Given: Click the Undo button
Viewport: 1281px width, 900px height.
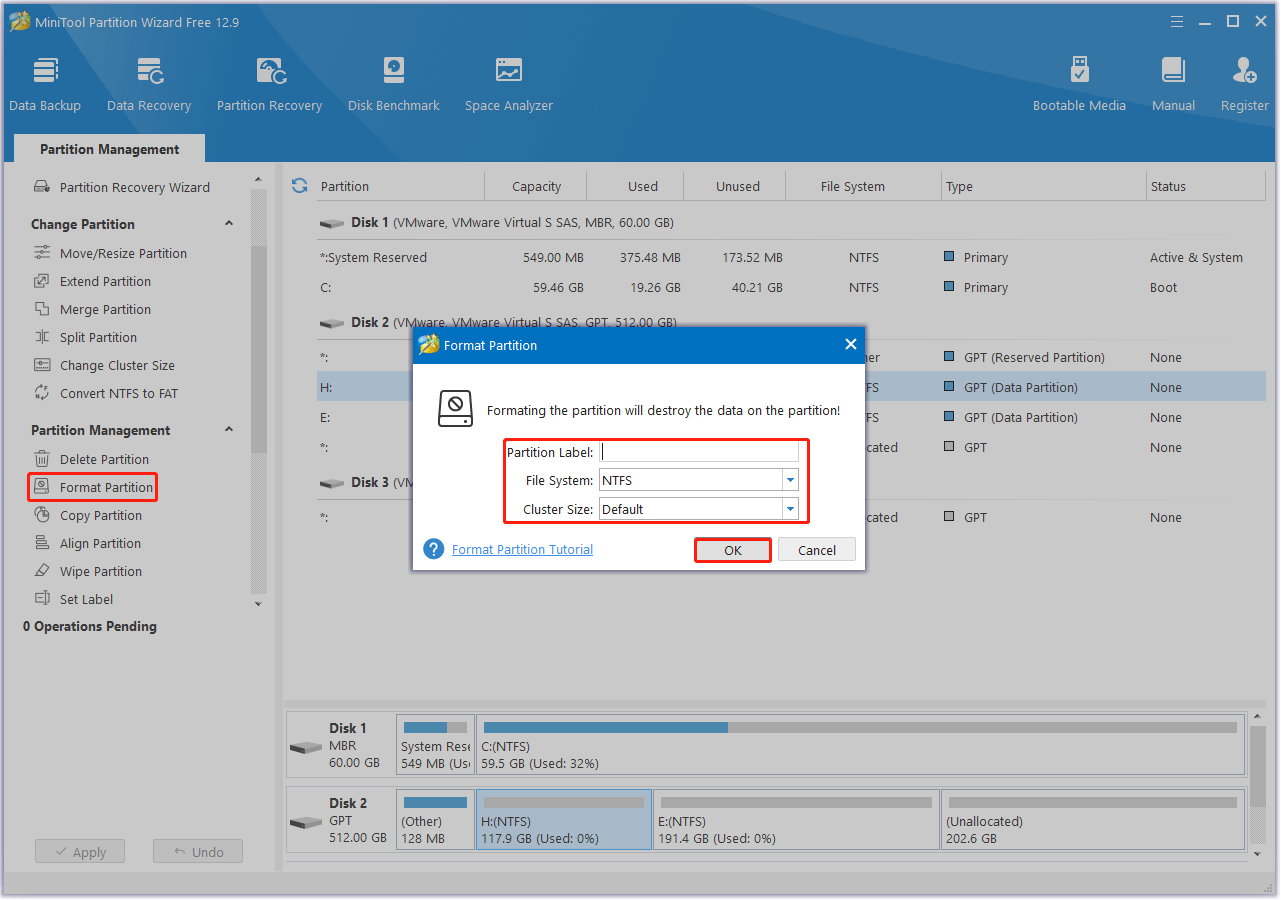Looking at the screenshot, I should coord(198,852).
